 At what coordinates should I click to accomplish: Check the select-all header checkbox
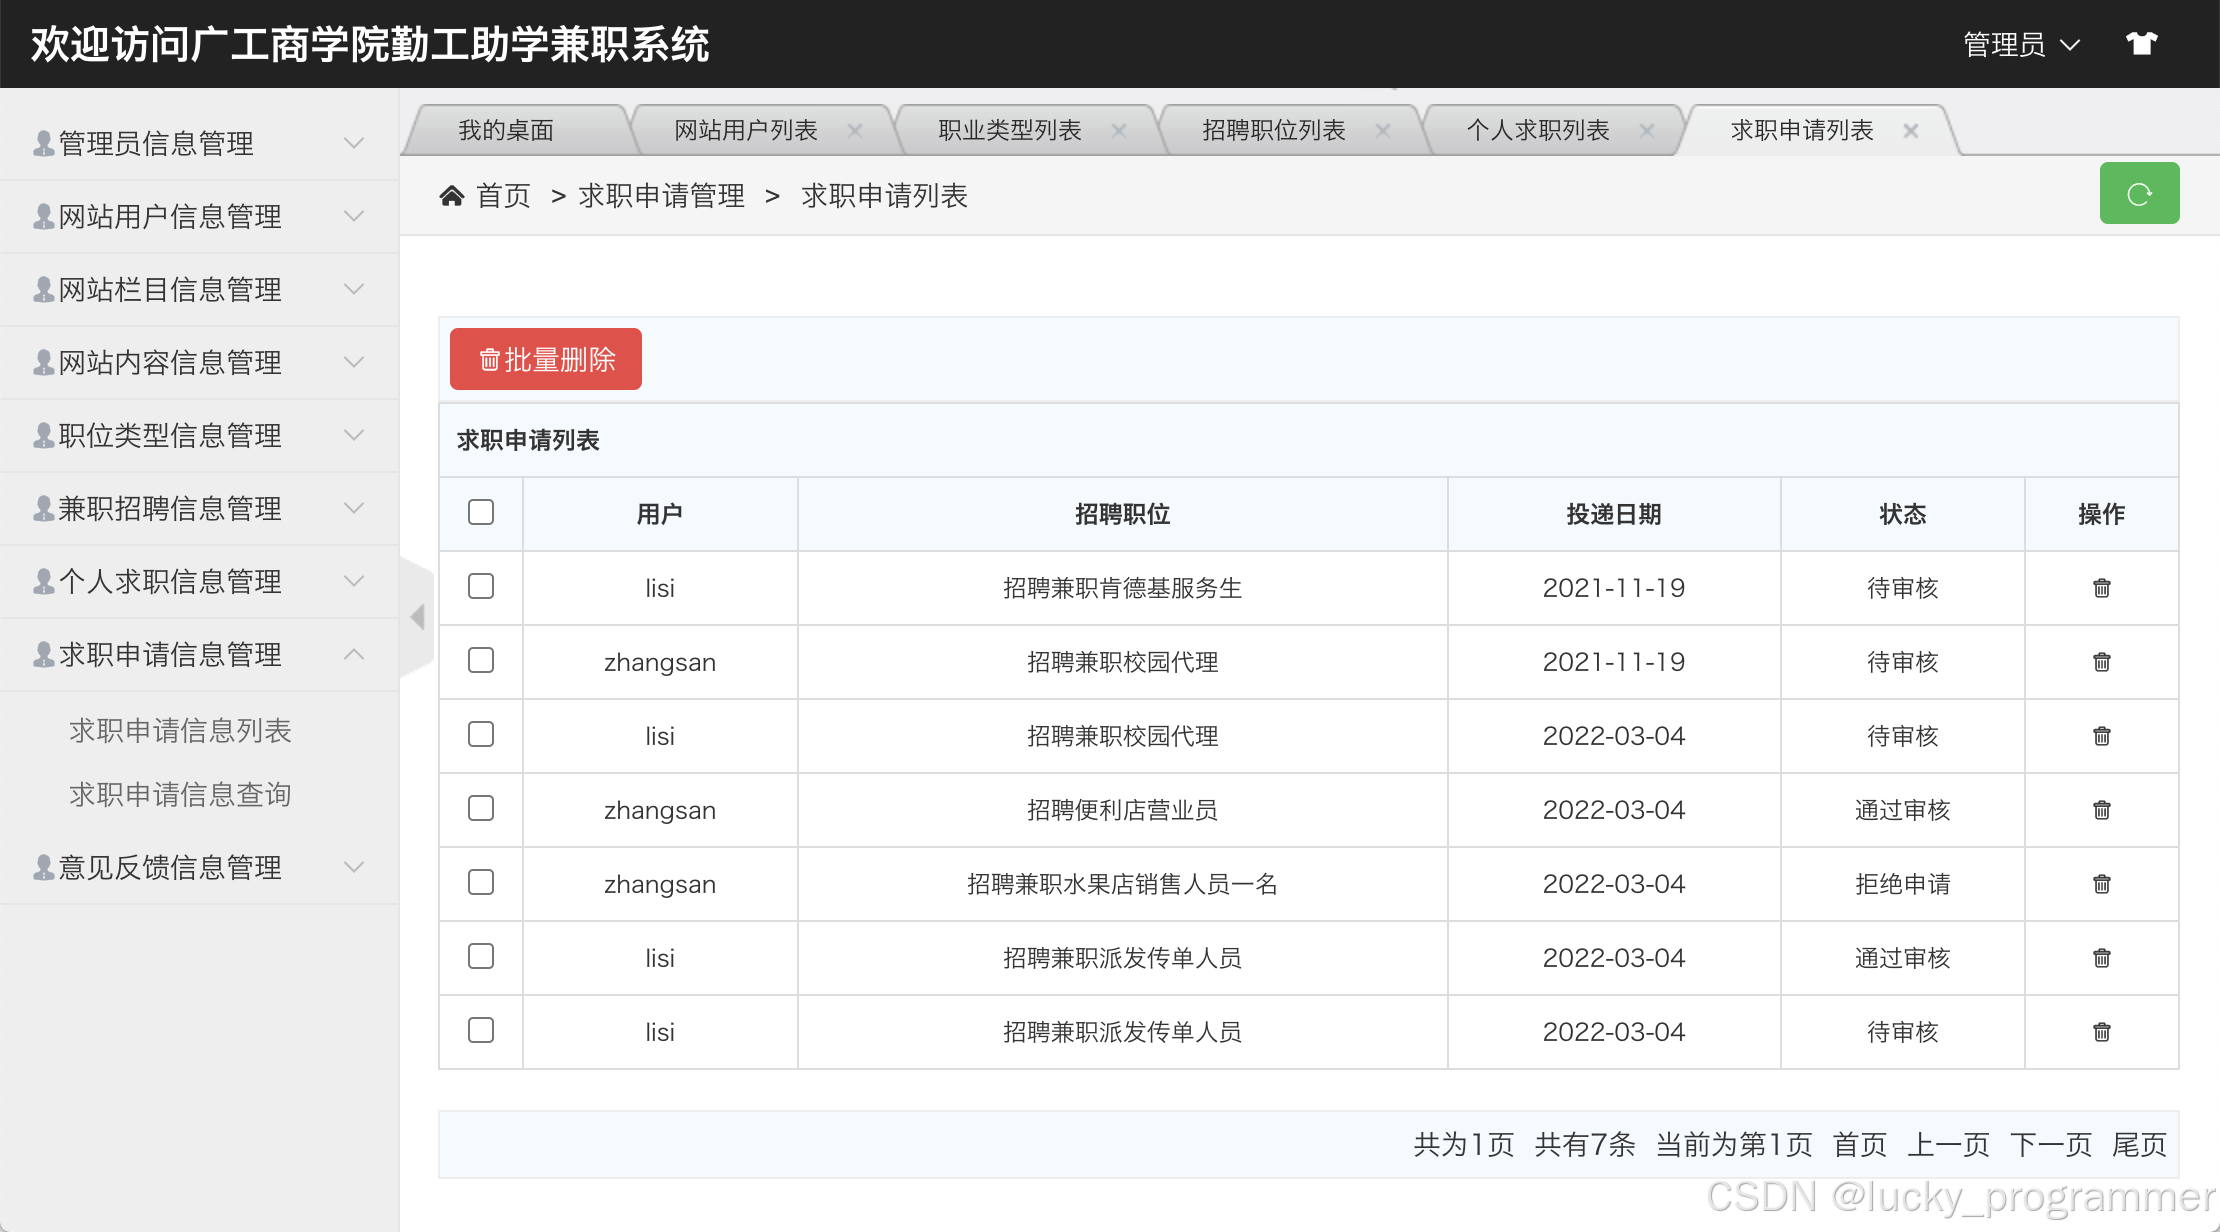point(481,512)
